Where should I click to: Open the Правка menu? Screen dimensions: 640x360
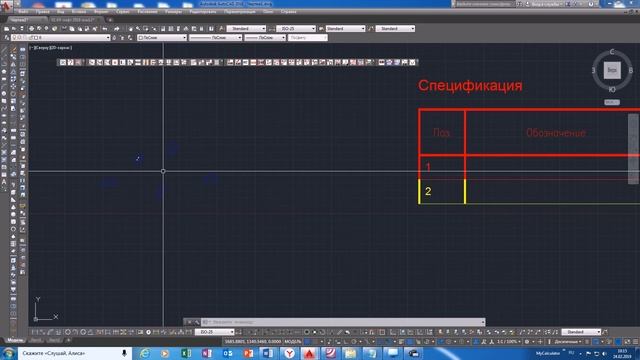(42, 12)
